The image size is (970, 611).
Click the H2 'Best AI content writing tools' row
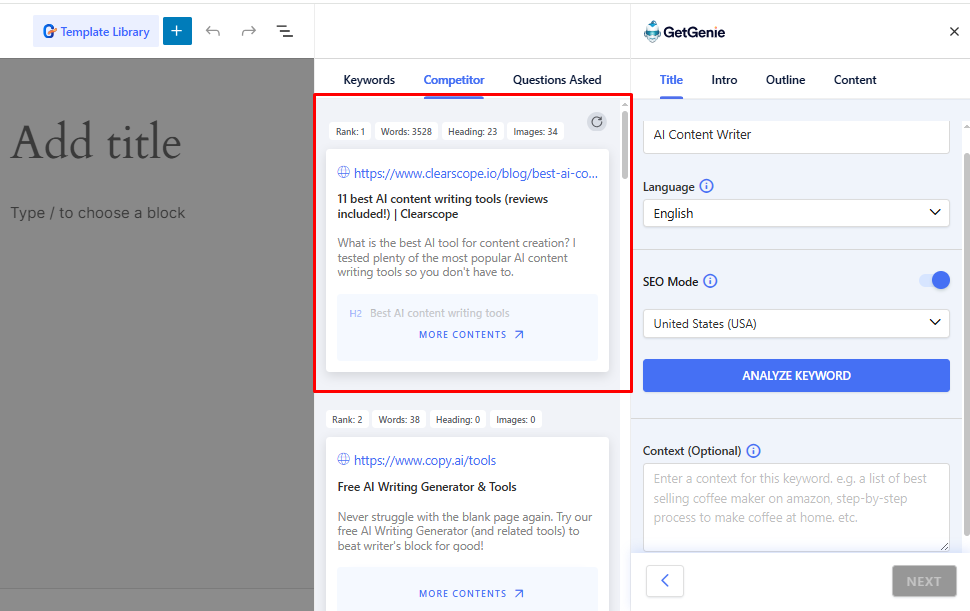(429, 314)
